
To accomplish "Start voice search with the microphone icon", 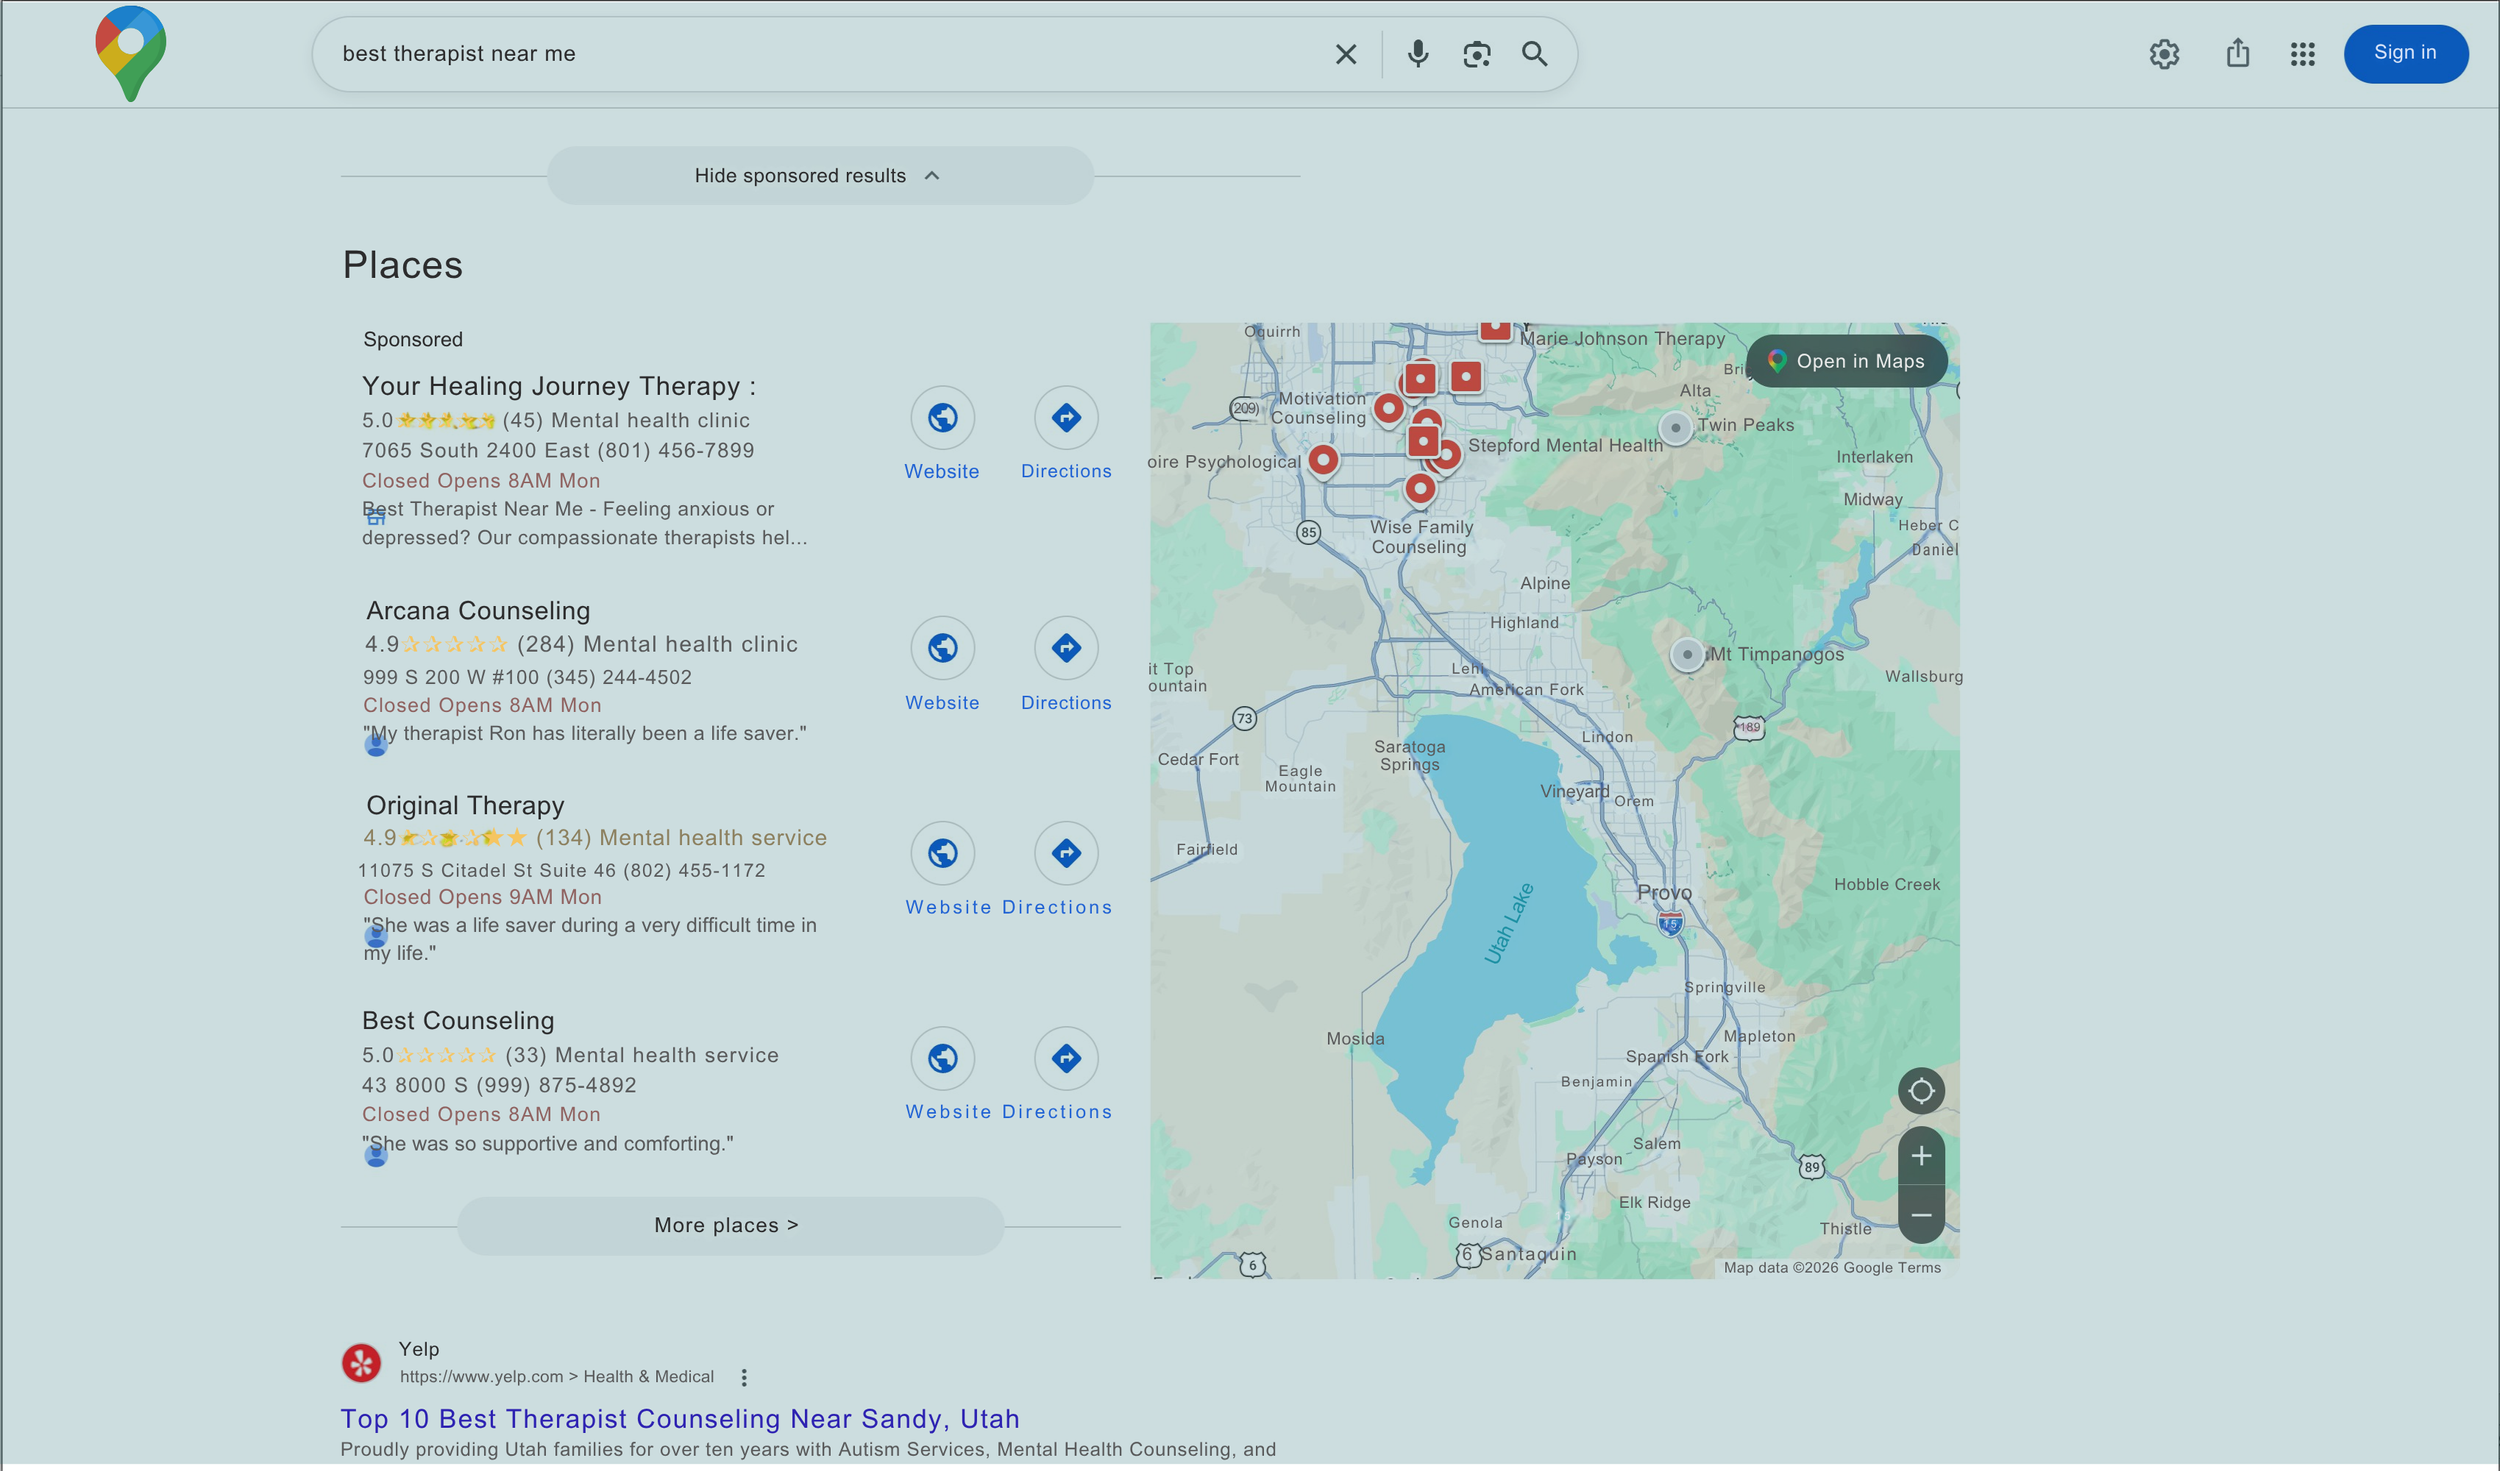I will [x=1417, y=54].
